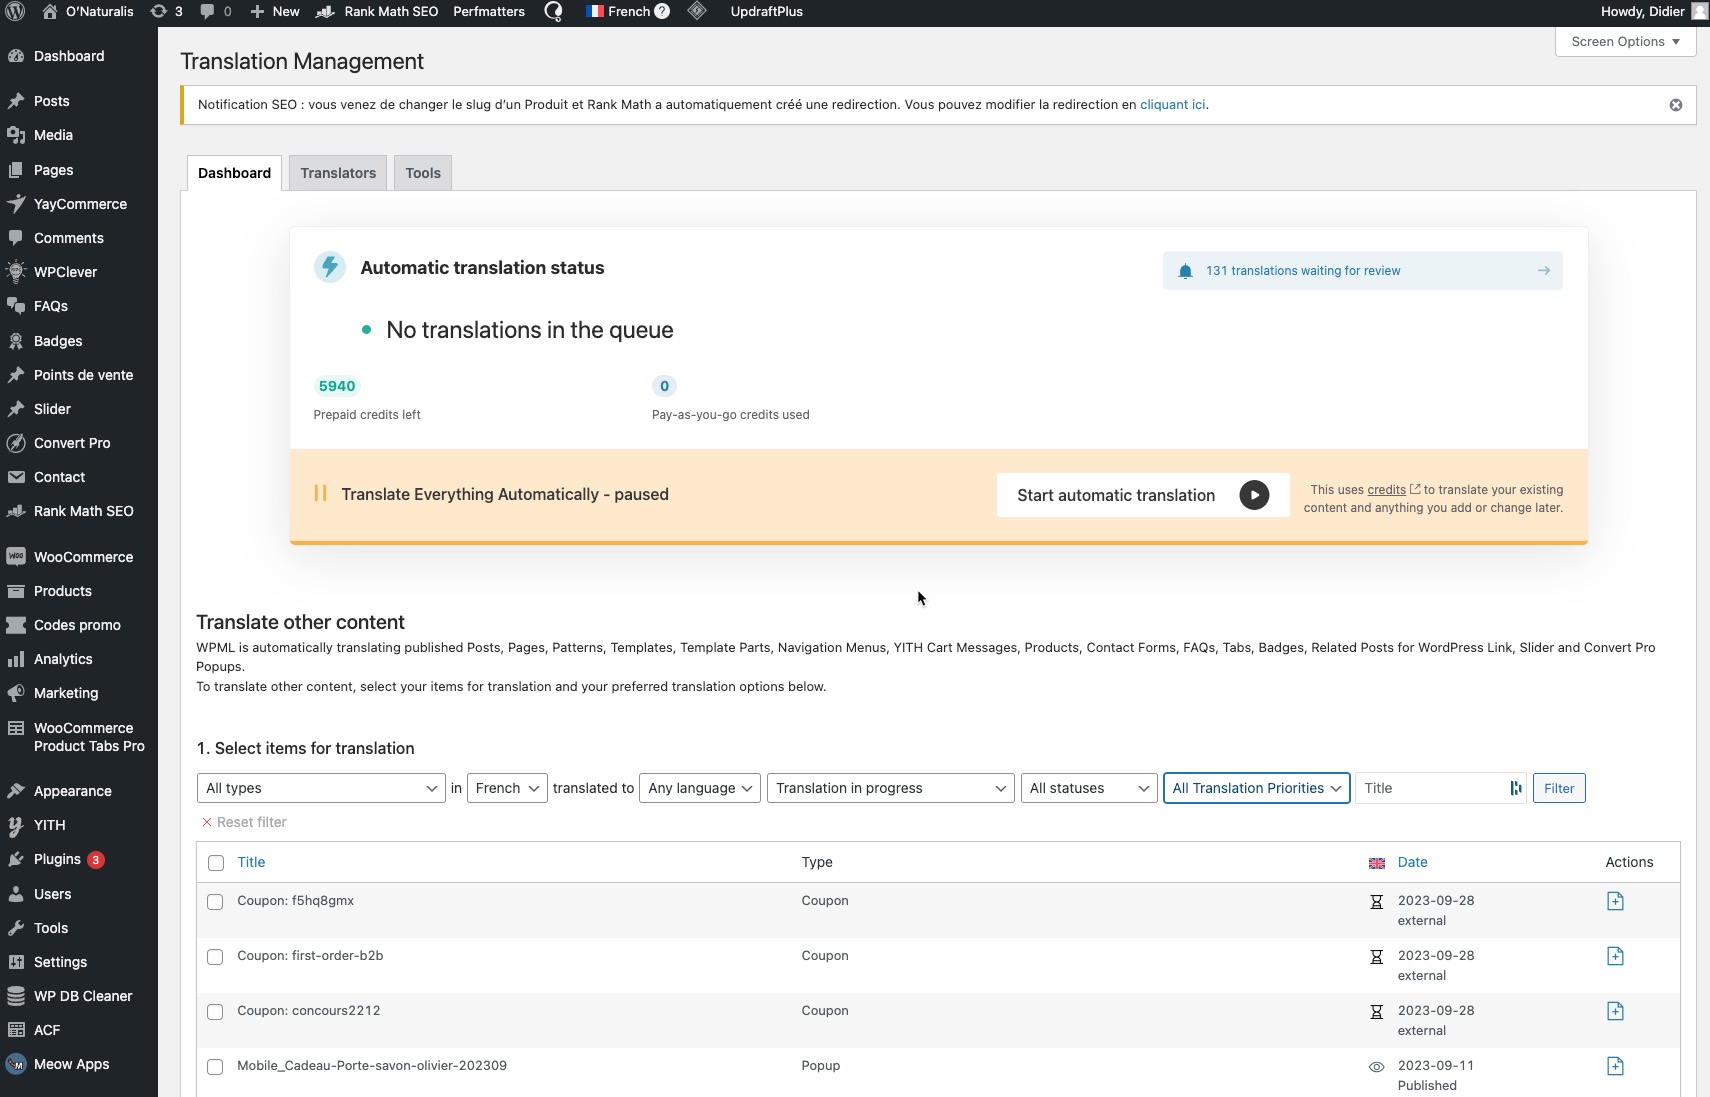Open the updates icon showing 3

[x=166, y=12]
